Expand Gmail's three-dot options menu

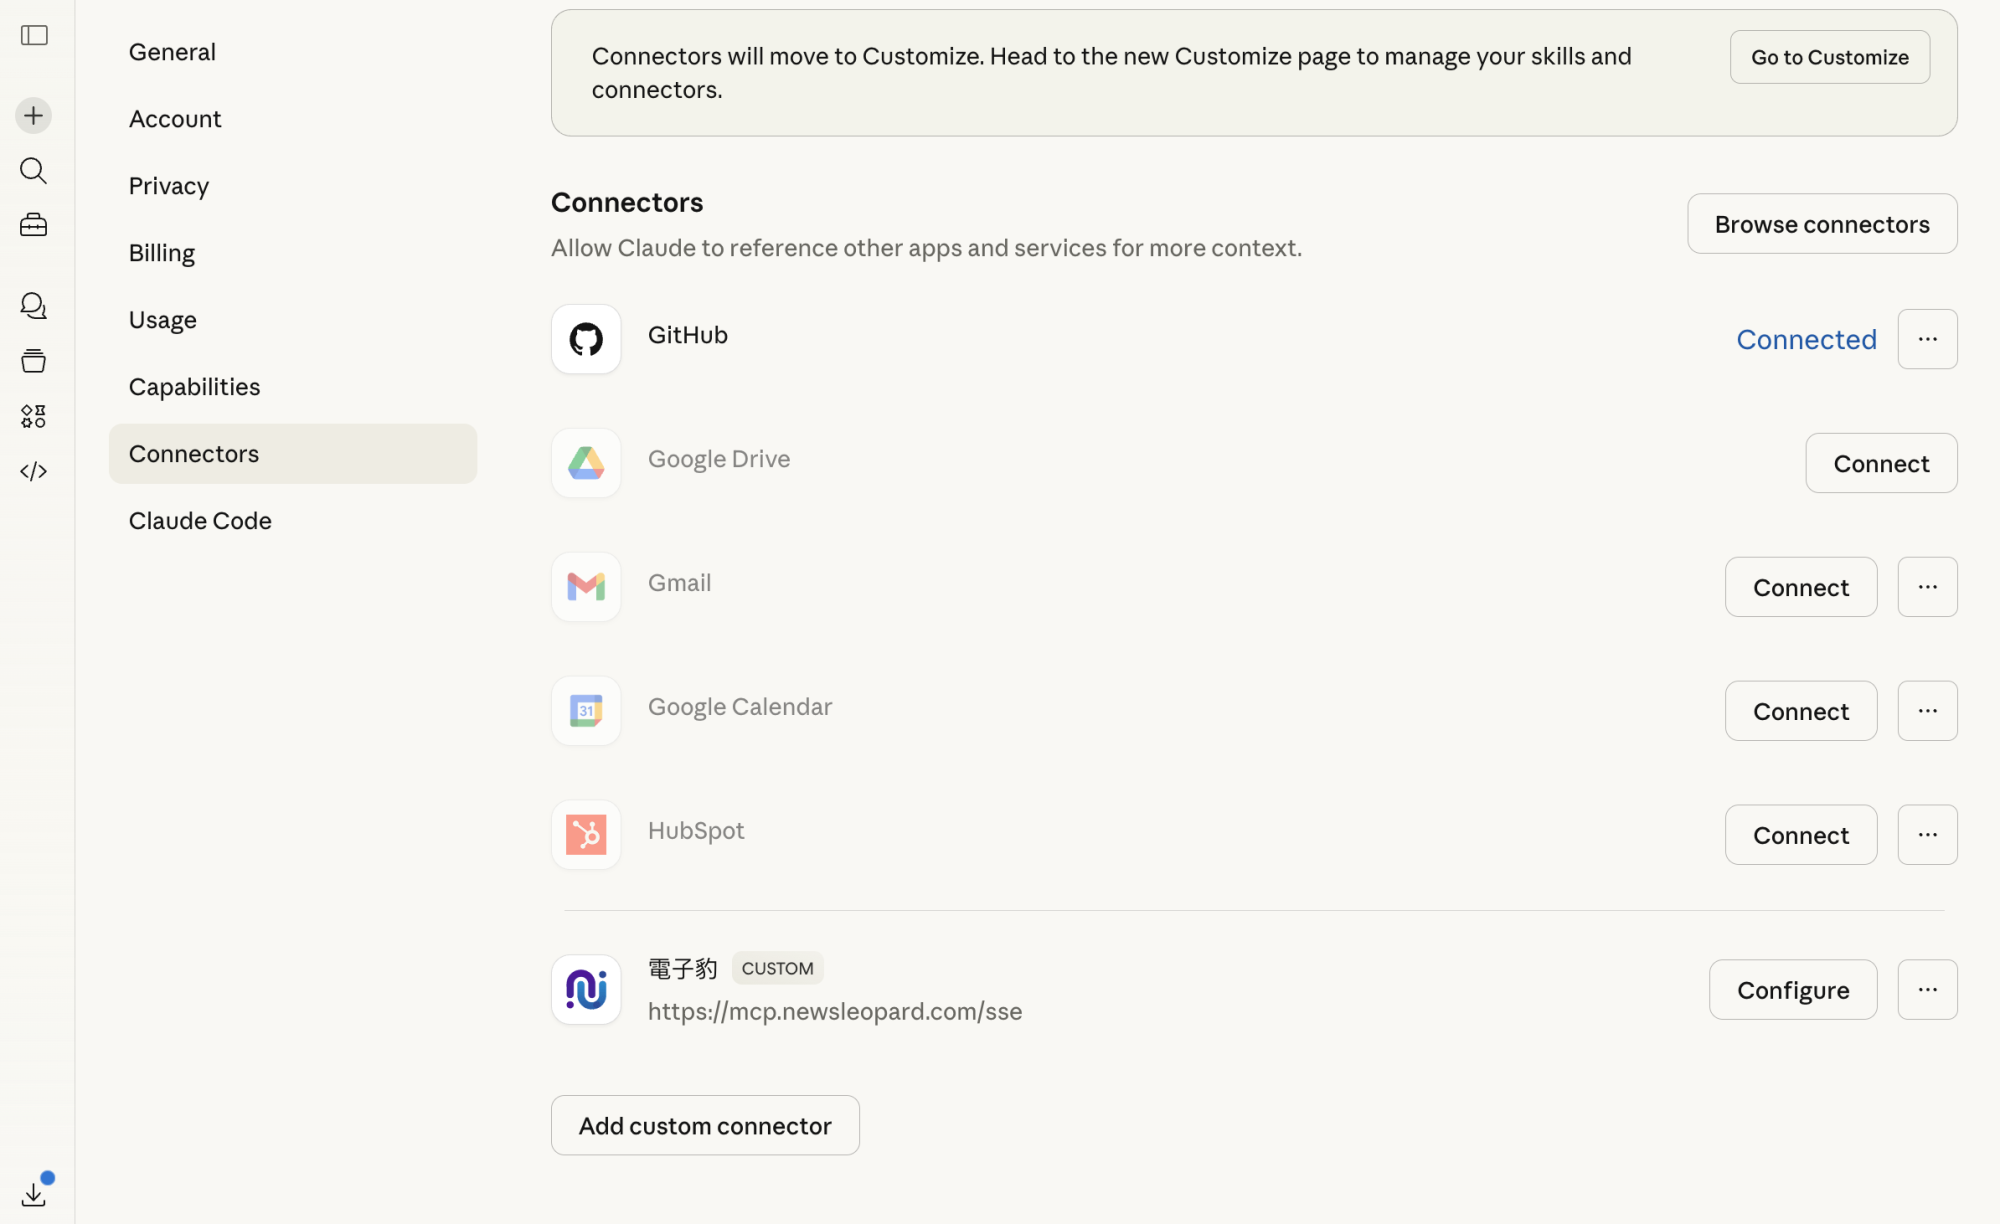(1927, 587)
